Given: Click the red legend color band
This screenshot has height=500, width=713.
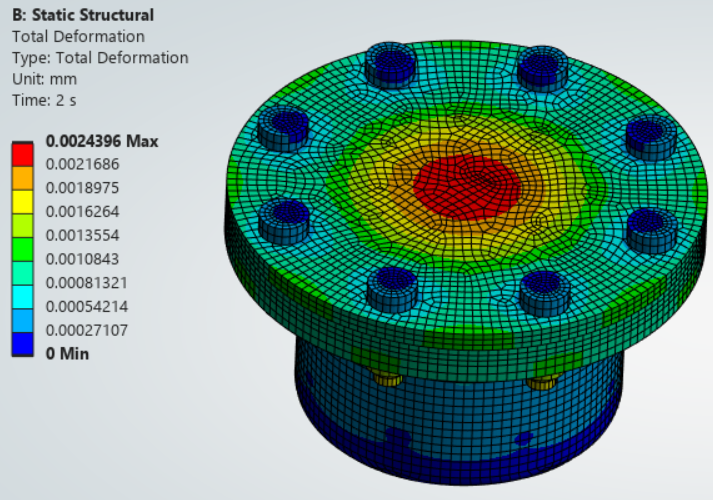Looking at the screenshot, I should pos(22,155).
